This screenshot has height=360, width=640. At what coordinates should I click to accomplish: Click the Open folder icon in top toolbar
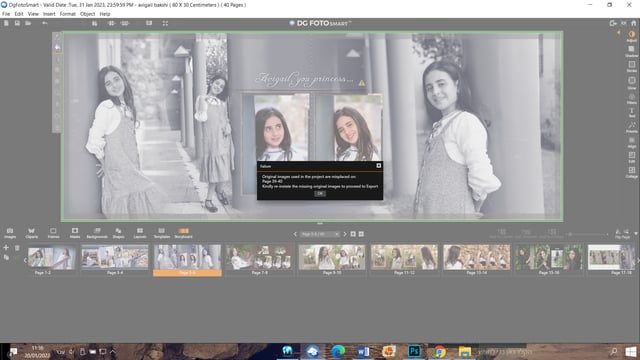[x=28, y=23]
